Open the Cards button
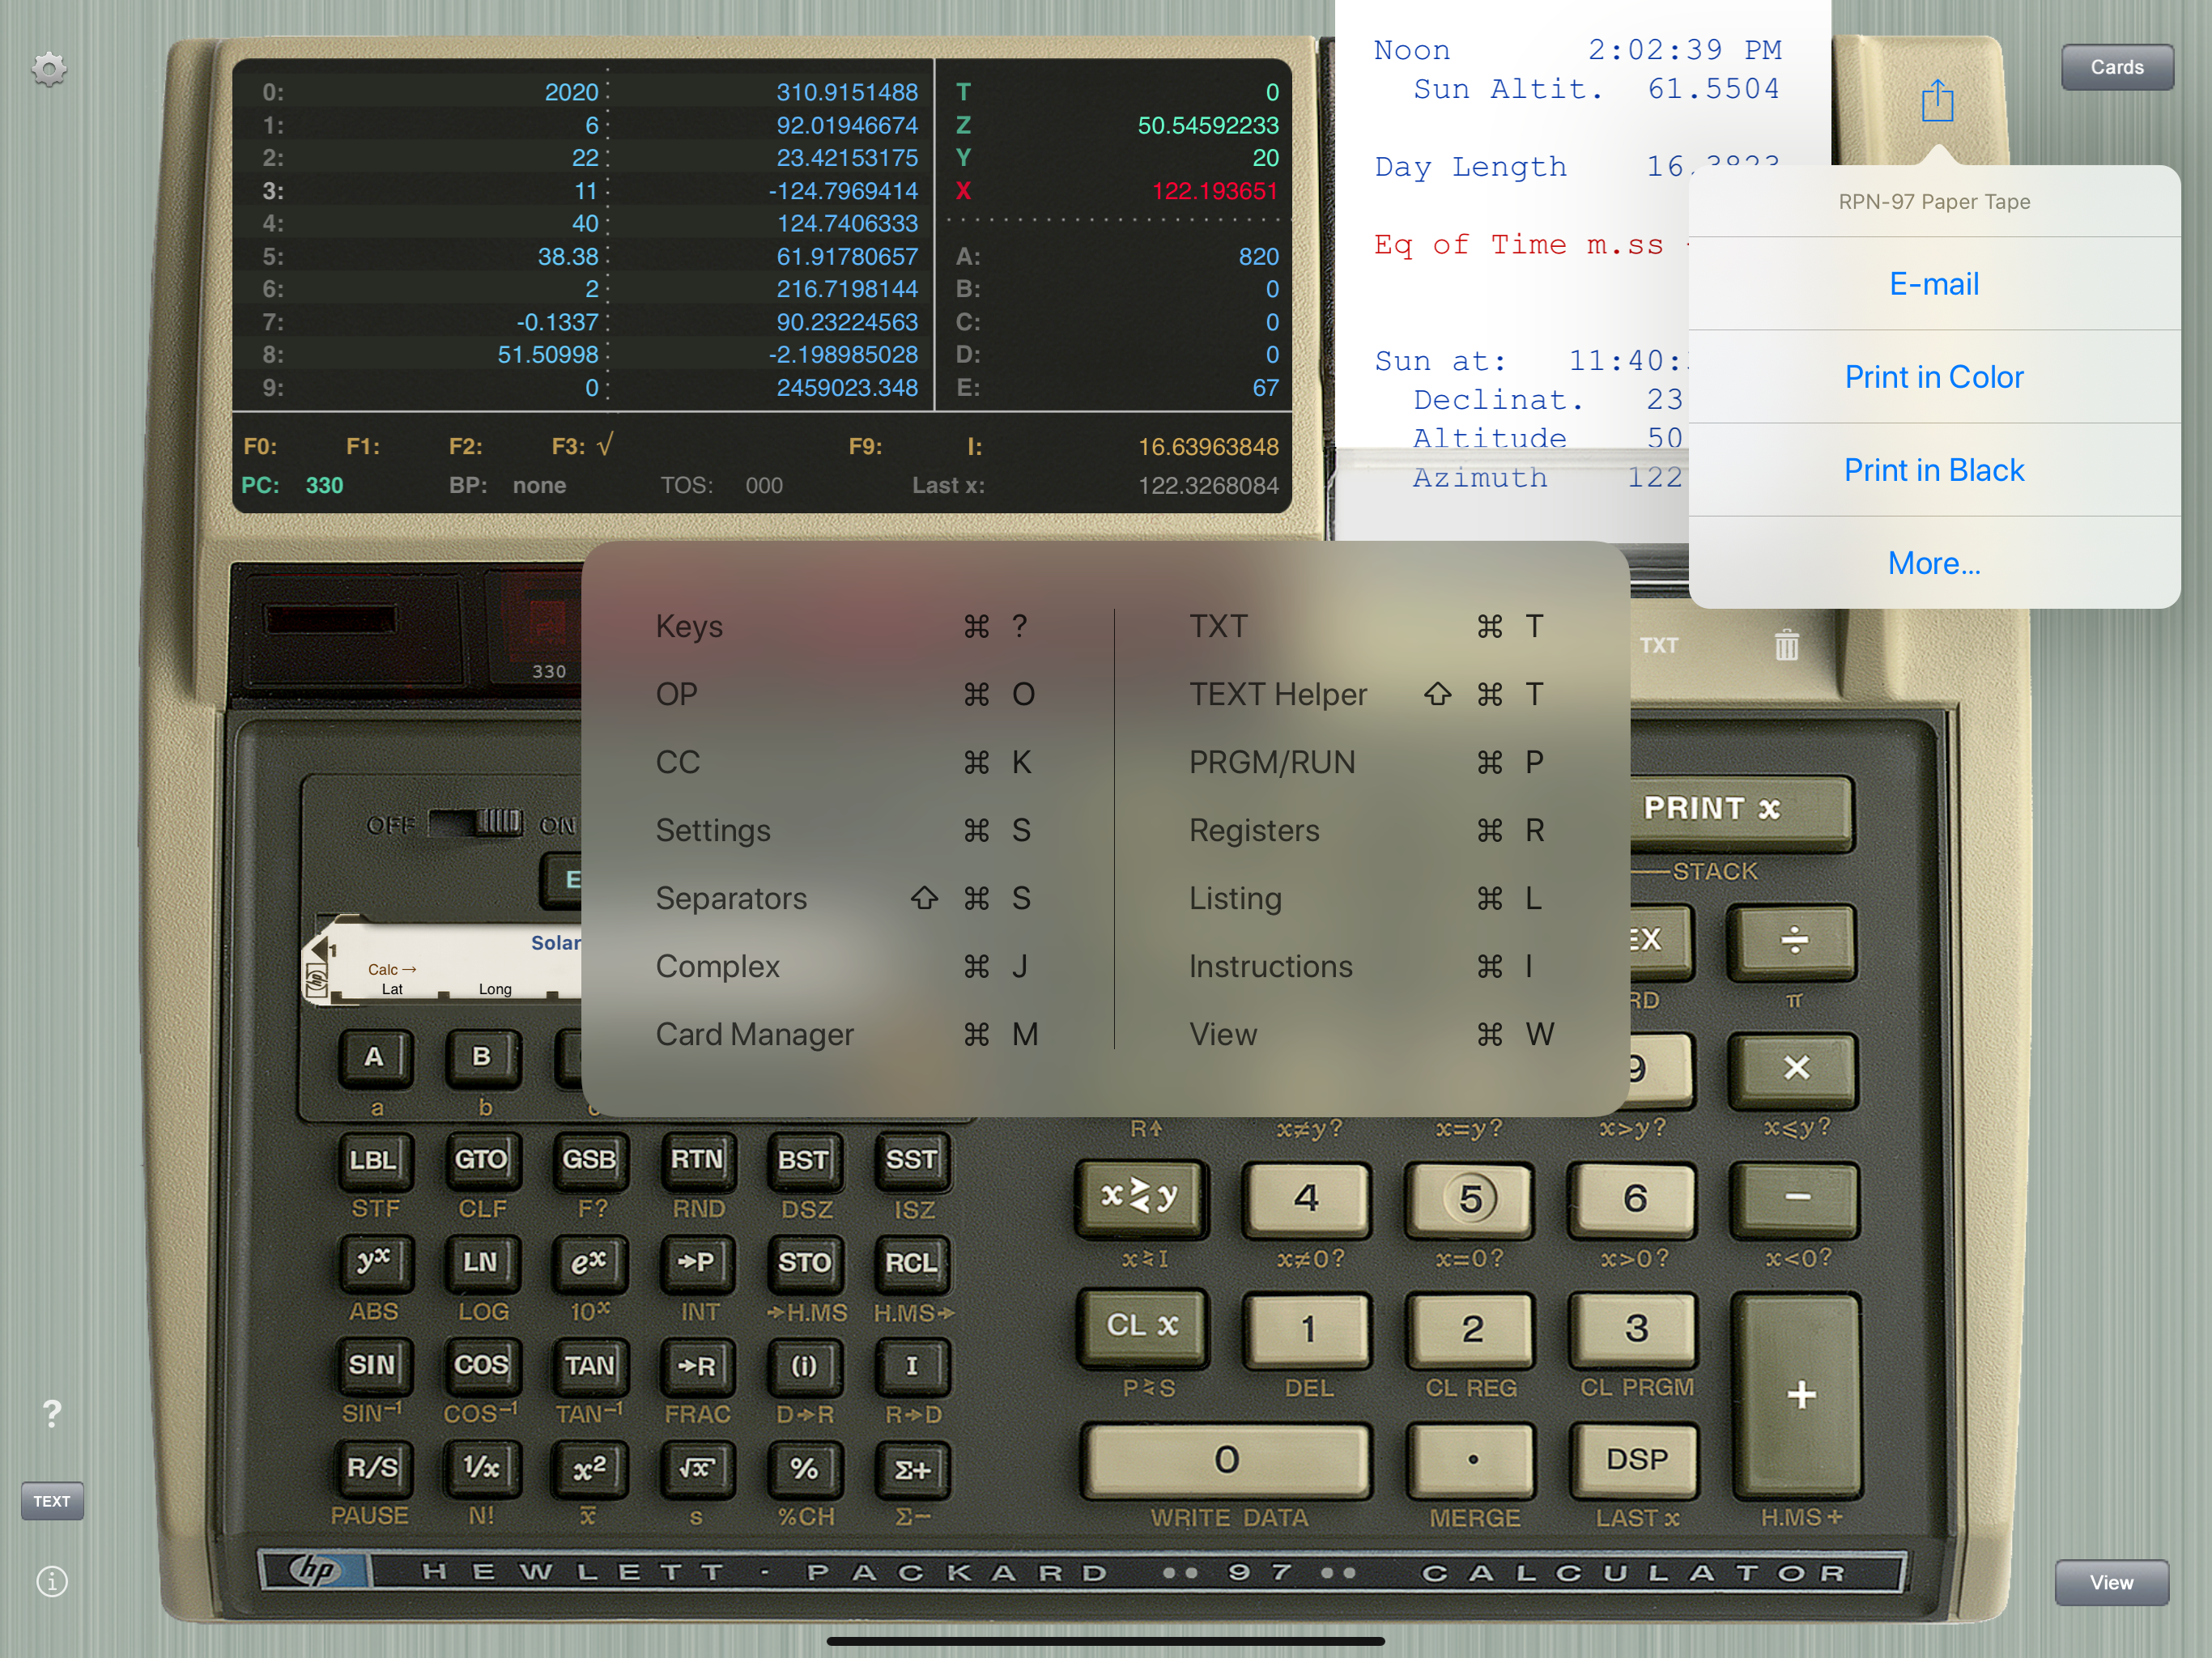 click(x=2116, y=67)
